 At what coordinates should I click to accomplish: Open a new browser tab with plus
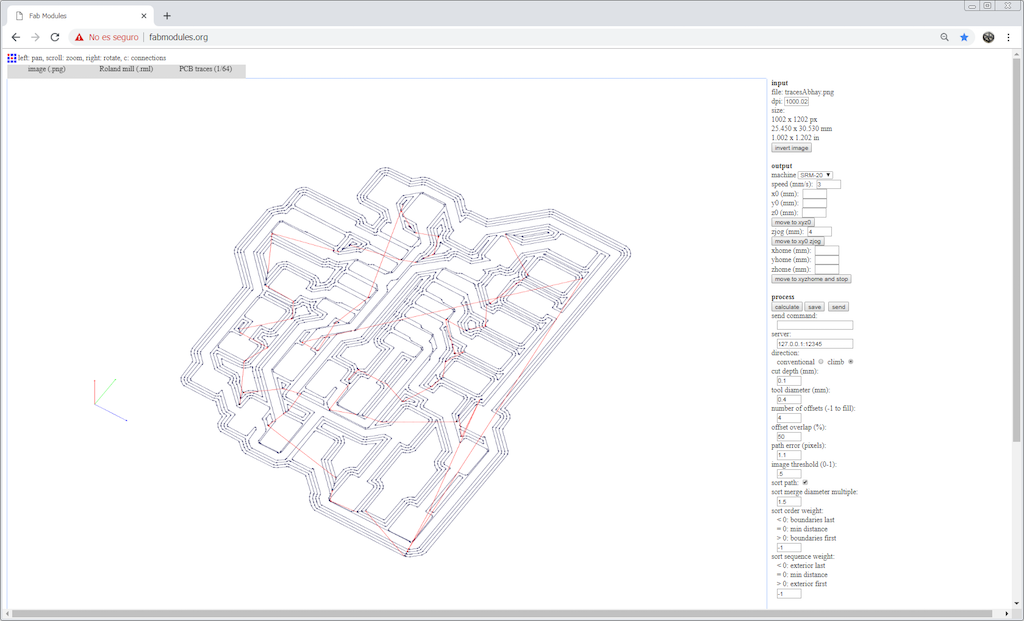(167, 16)
